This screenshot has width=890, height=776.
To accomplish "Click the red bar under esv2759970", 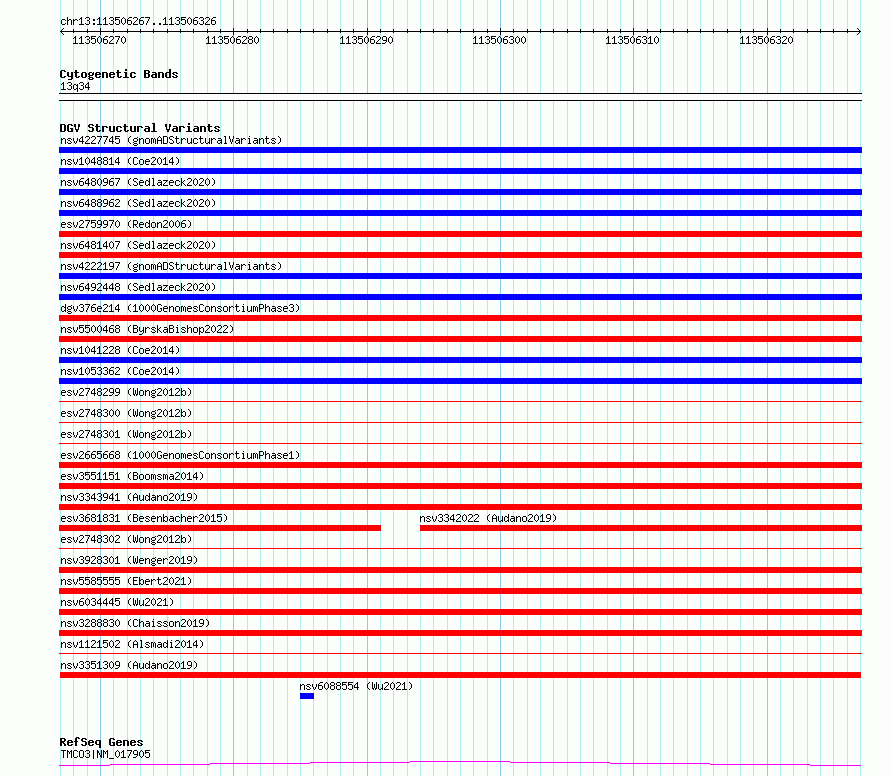I will (x=460, y=234).
